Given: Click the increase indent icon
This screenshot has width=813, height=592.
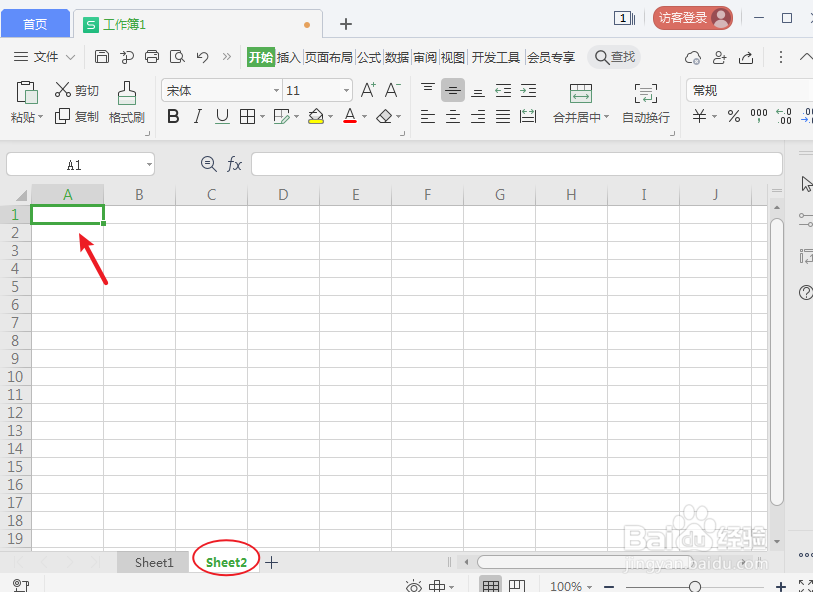Looking at the screenshot, I should (x=528, y=91).
